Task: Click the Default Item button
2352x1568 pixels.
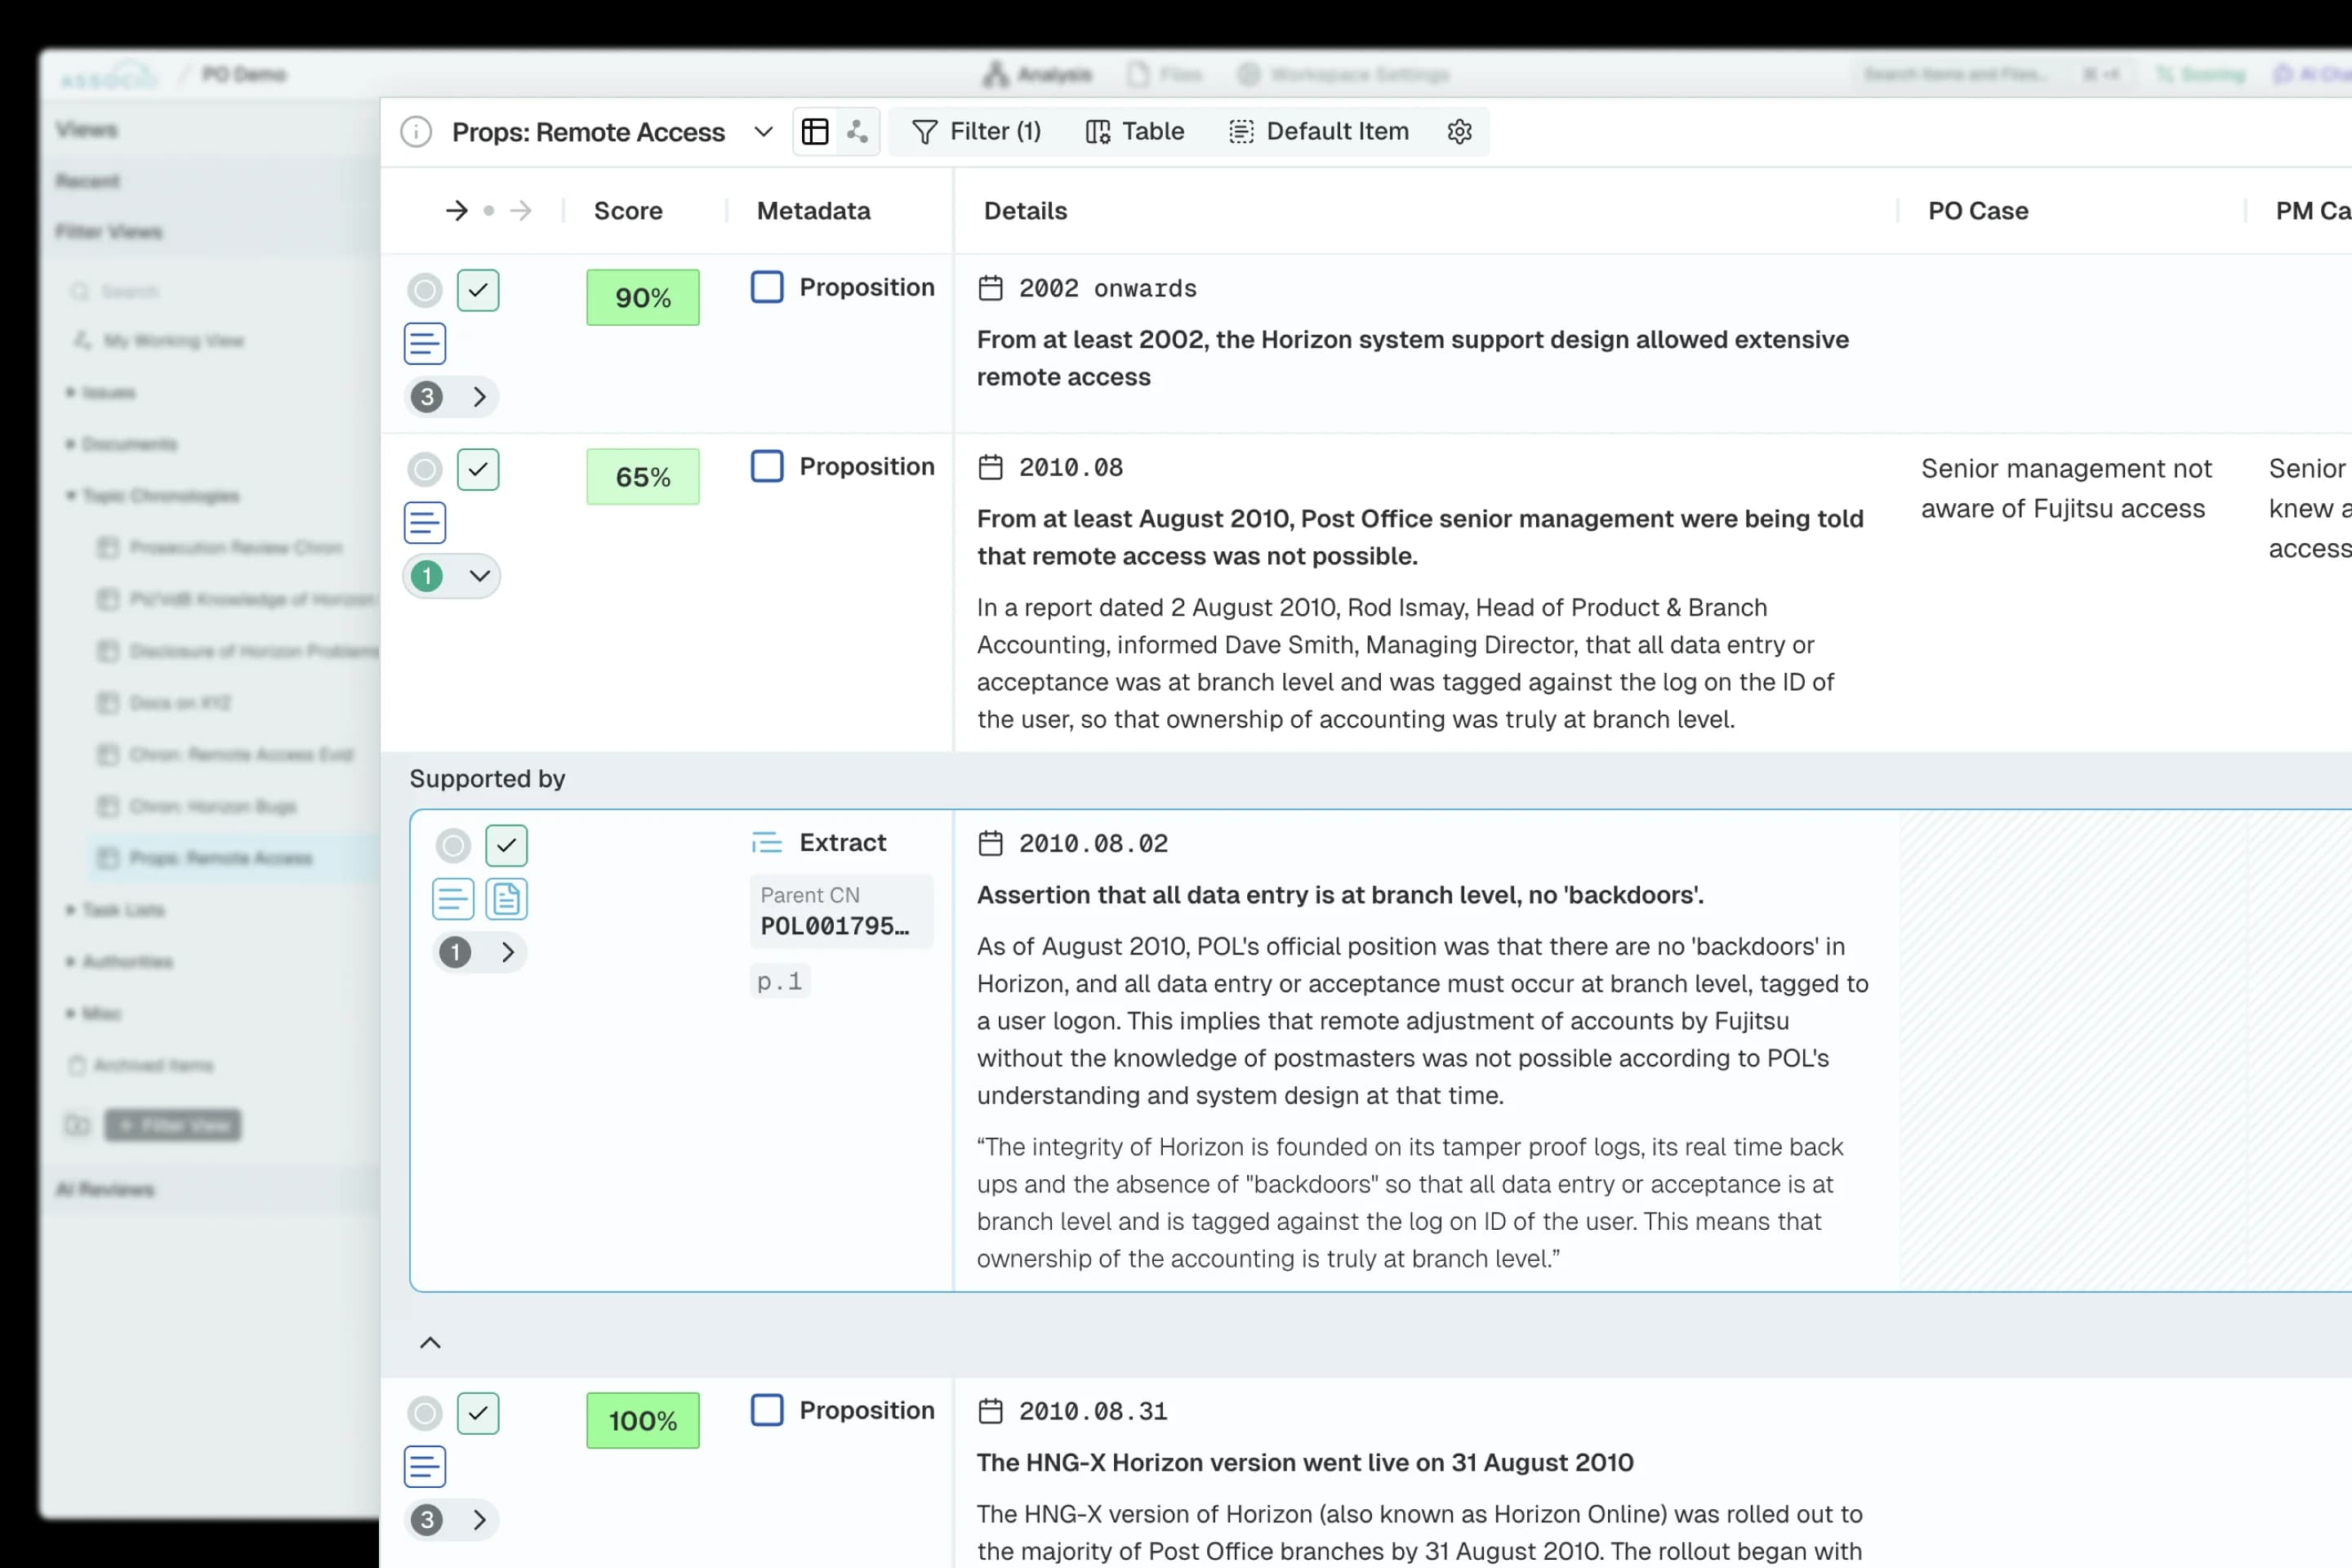Action: pos(1319,132)
